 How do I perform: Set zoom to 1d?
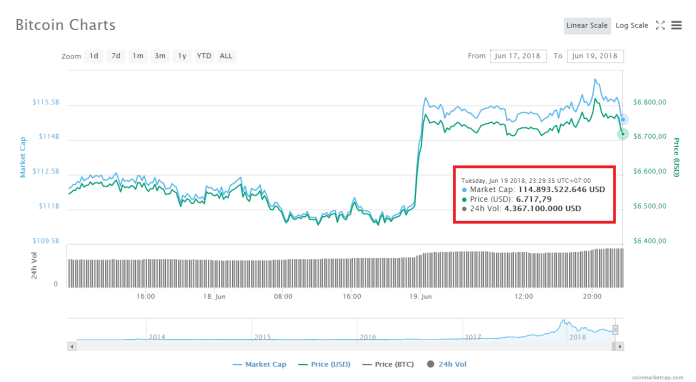click(94, 56)
